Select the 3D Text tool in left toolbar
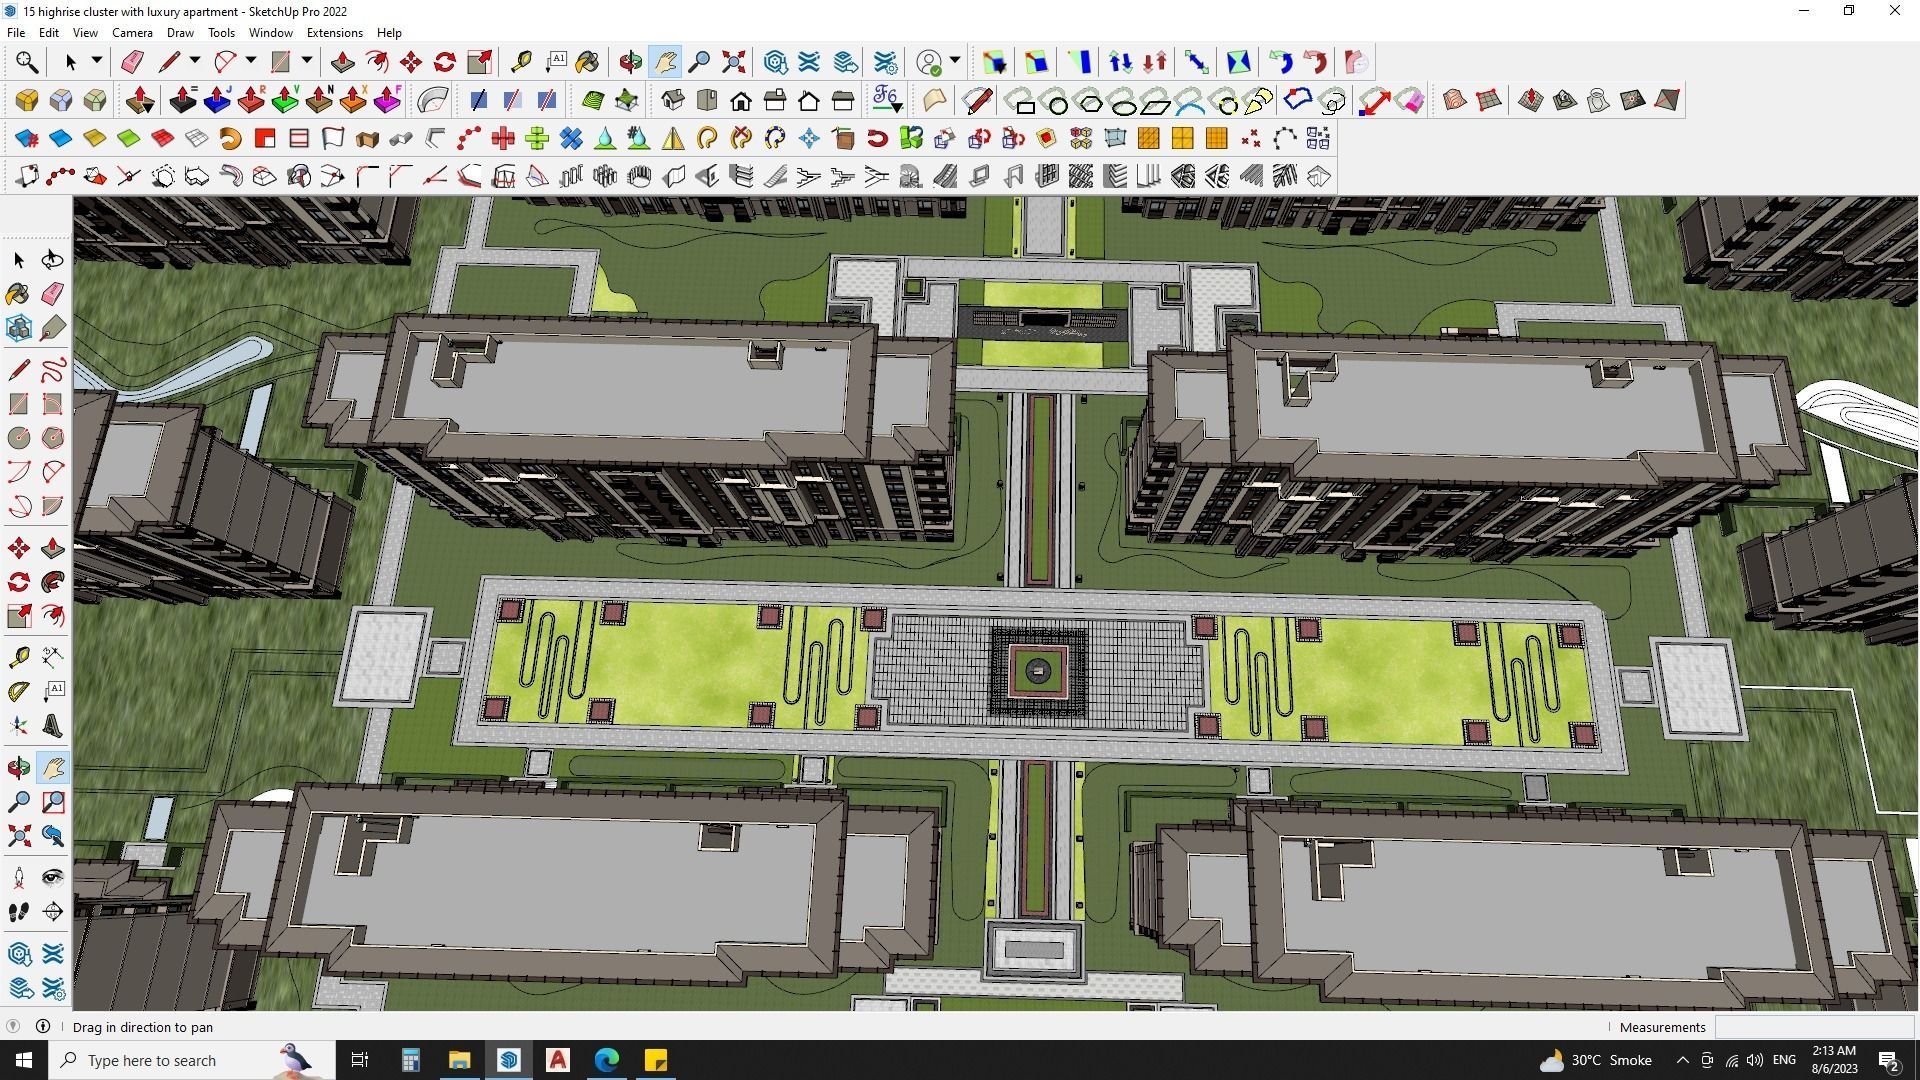The image size is (1920, 1080). [53, 724]
